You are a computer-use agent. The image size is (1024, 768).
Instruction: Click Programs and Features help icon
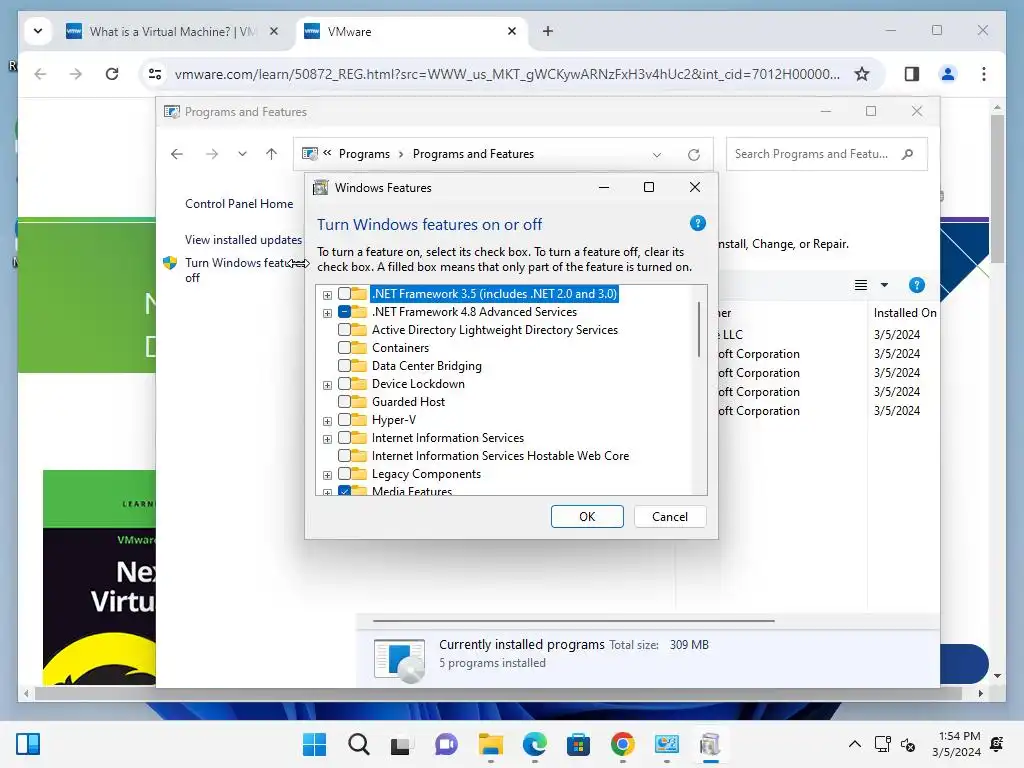click(916, 285)
